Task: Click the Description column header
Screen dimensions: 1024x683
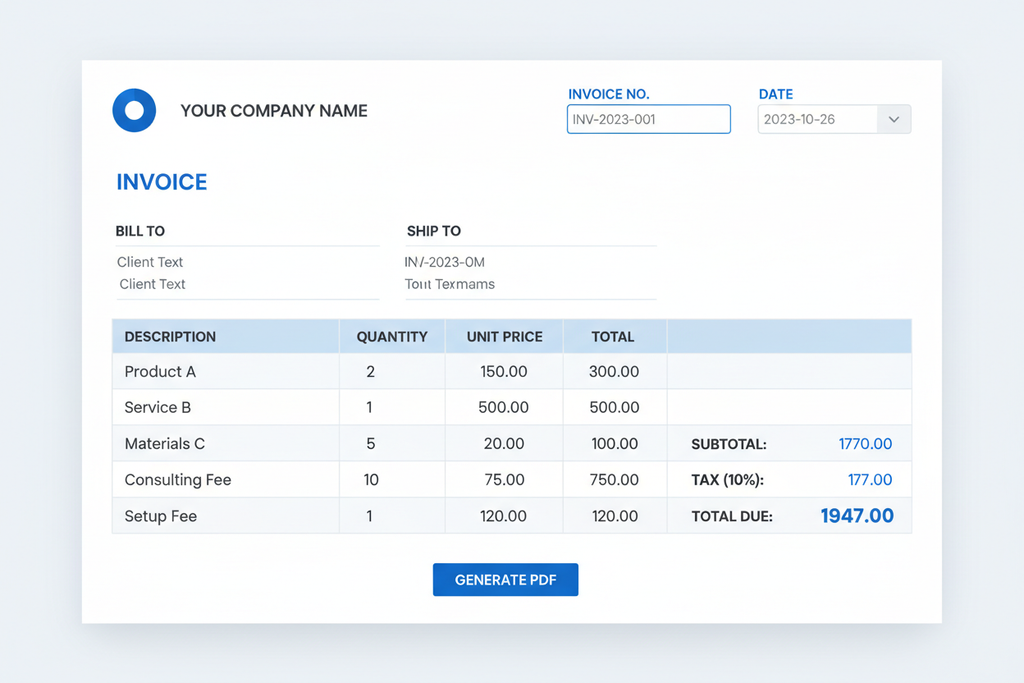Action: (170, 337)
